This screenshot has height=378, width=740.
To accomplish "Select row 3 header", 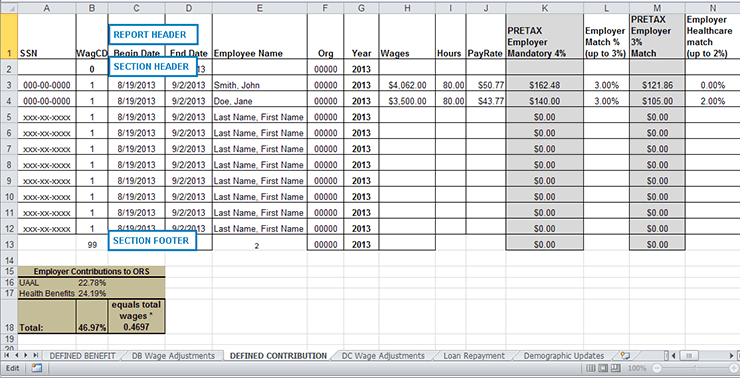I will pos(9,85).
